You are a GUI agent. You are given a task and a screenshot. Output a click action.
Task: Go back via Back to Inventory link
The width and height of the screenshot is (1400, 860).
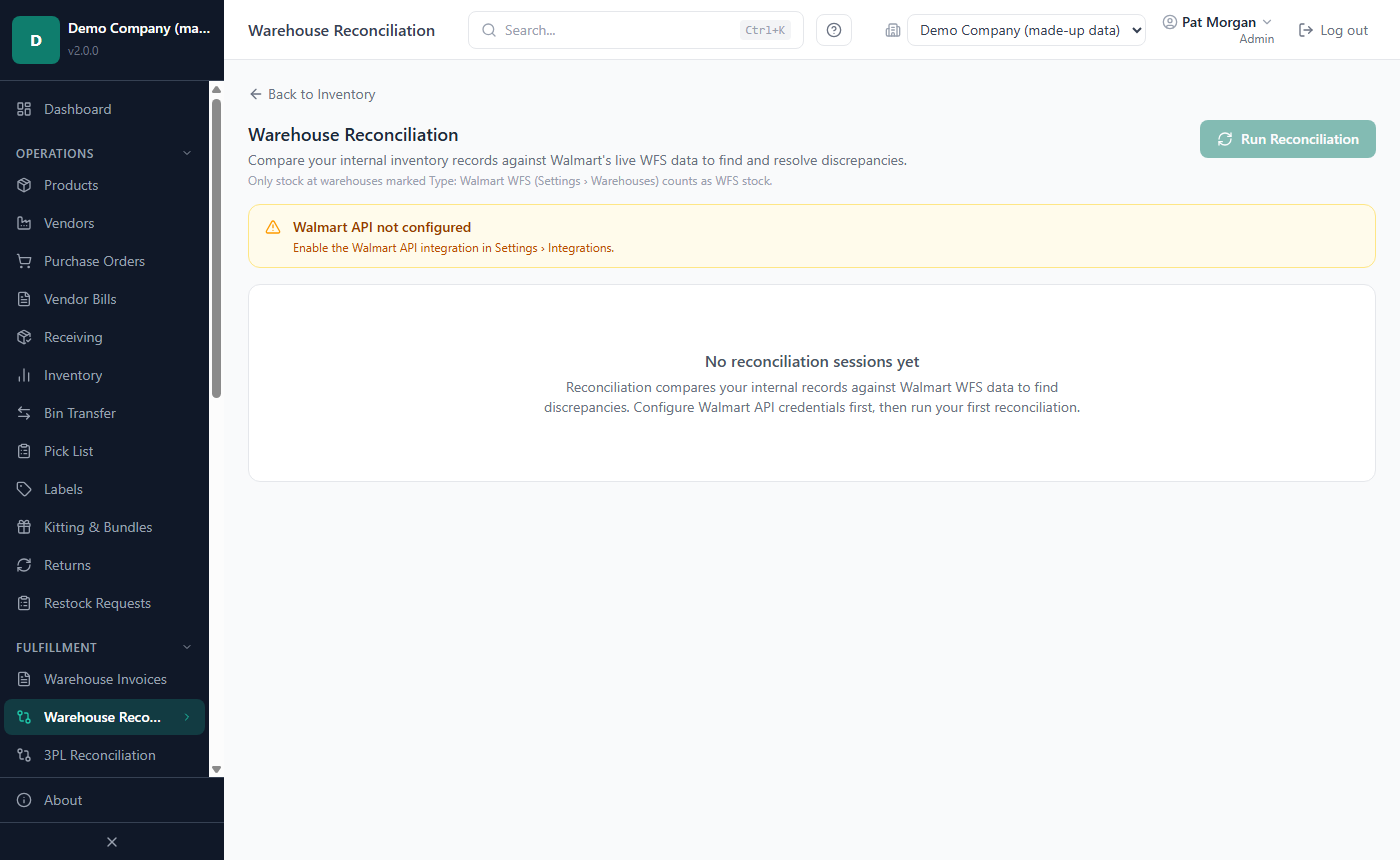[x=312, y=94]
